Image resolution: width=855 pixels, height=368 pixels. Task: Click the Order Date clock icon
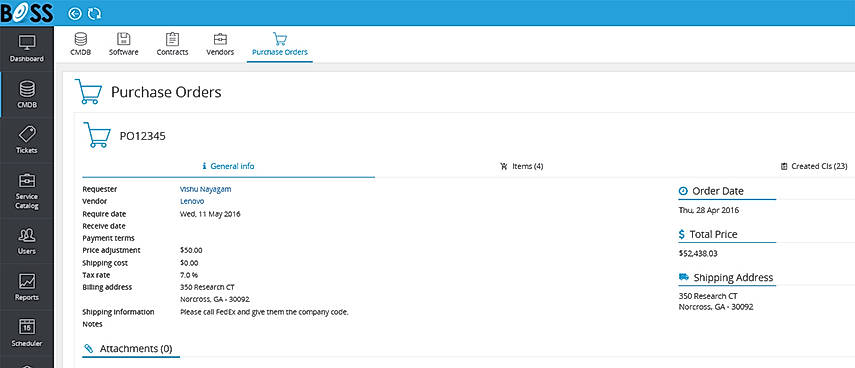[x=683, y=191]
